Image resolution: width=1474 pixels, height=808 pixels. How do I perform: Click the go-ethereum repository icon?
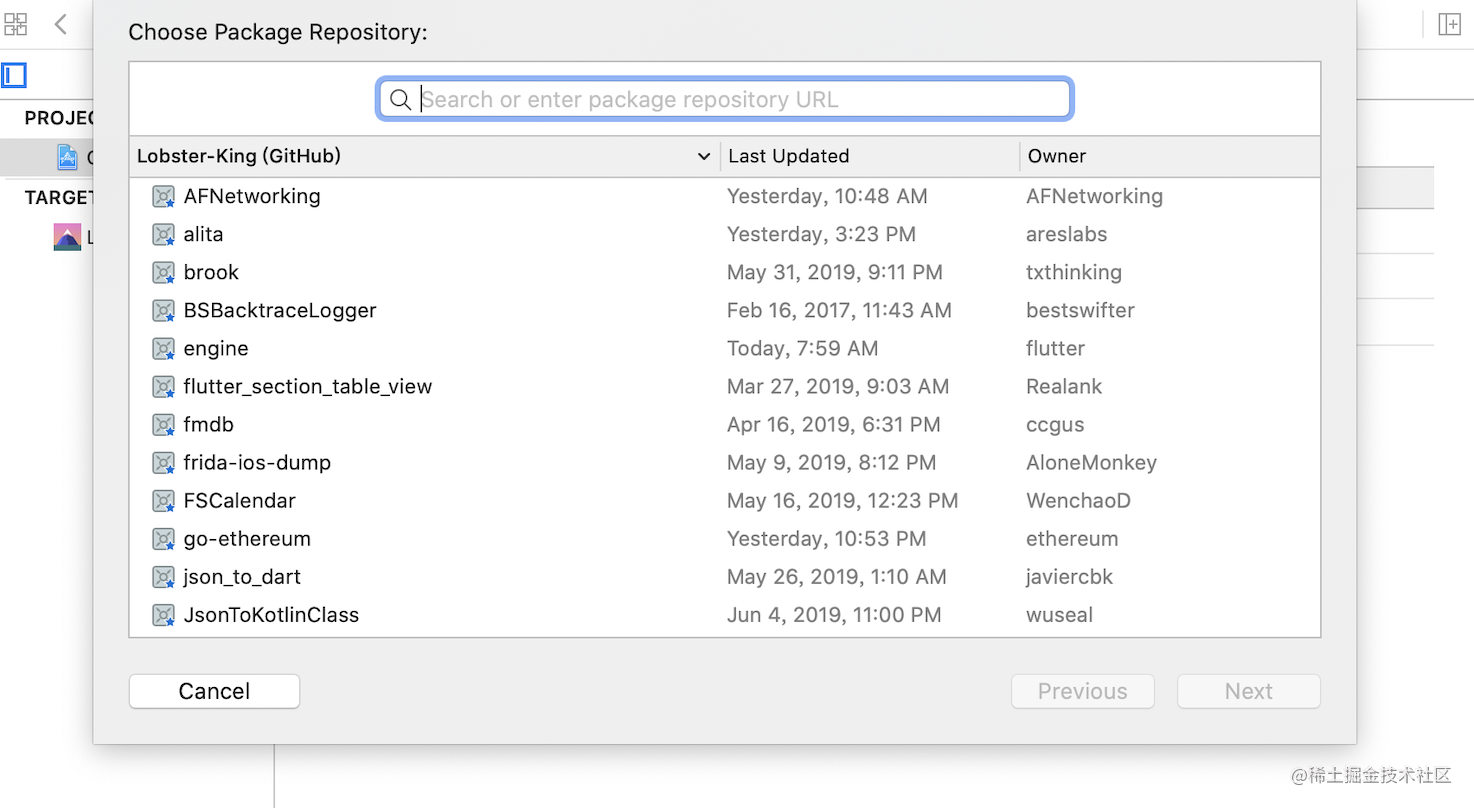click(x=164, y=539)
